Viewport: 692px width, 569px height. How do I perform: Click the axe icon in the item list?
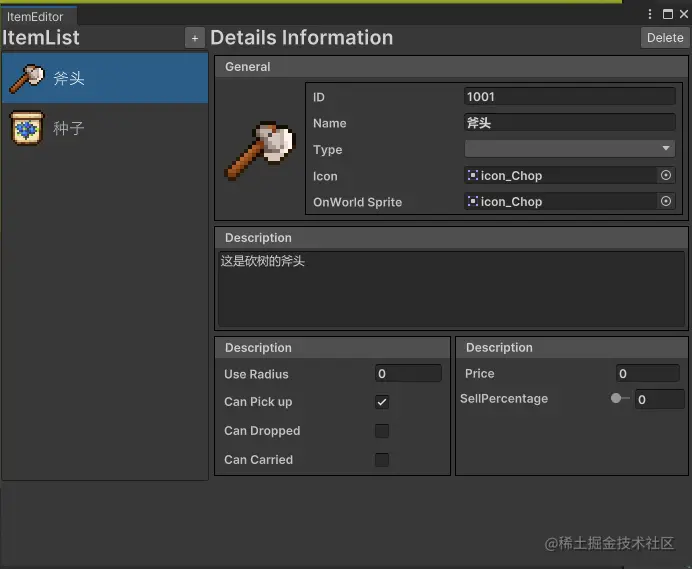[x=26, y=78]
